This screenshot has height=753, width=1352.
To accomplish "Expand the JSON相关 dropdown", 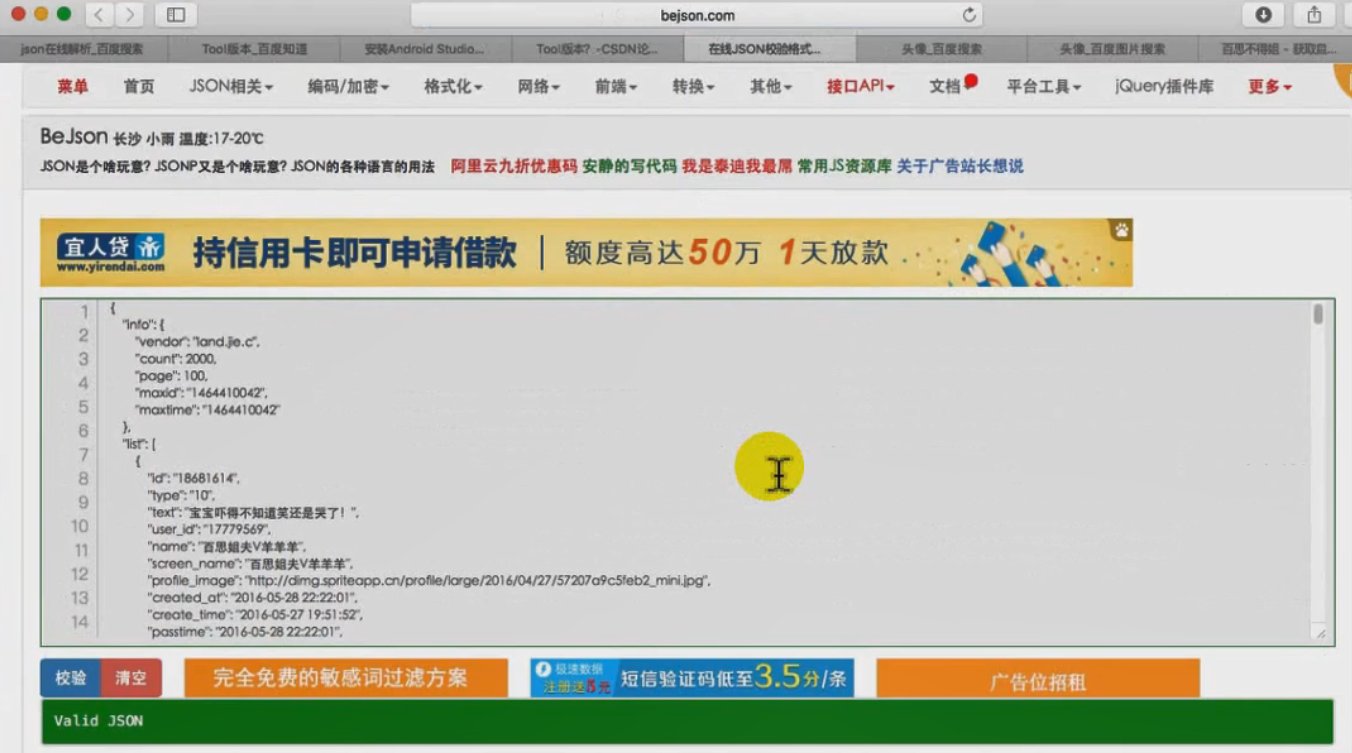I will click(x=231, y=87).
